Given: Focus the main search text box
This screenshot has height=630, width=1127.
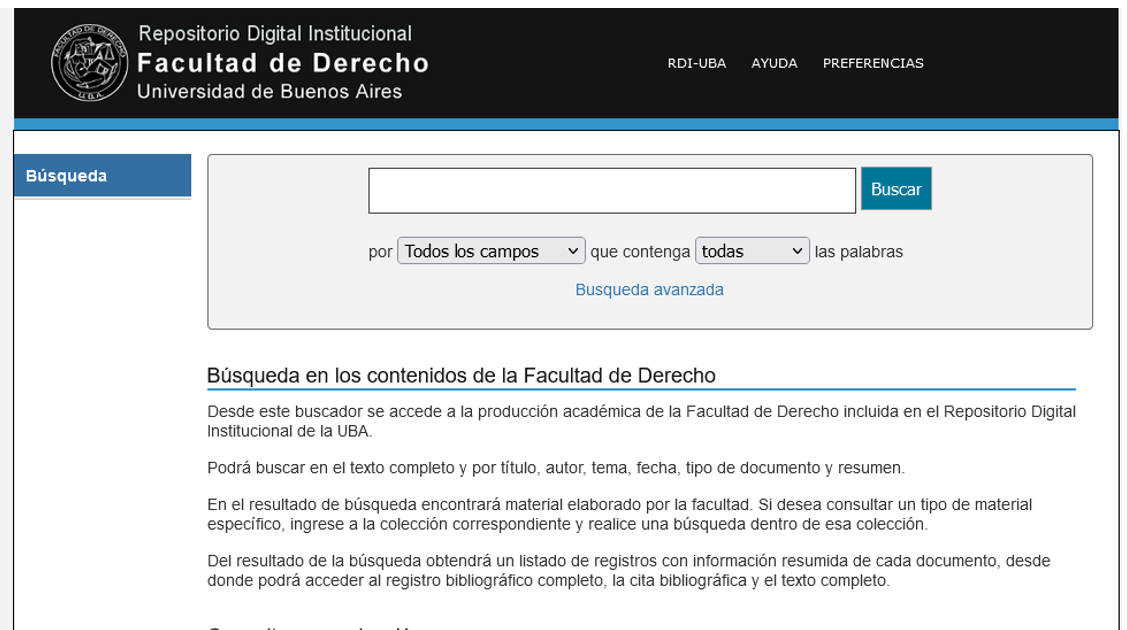Looking at the screenshot, I should pyautogui.click(x=612, y=190).
